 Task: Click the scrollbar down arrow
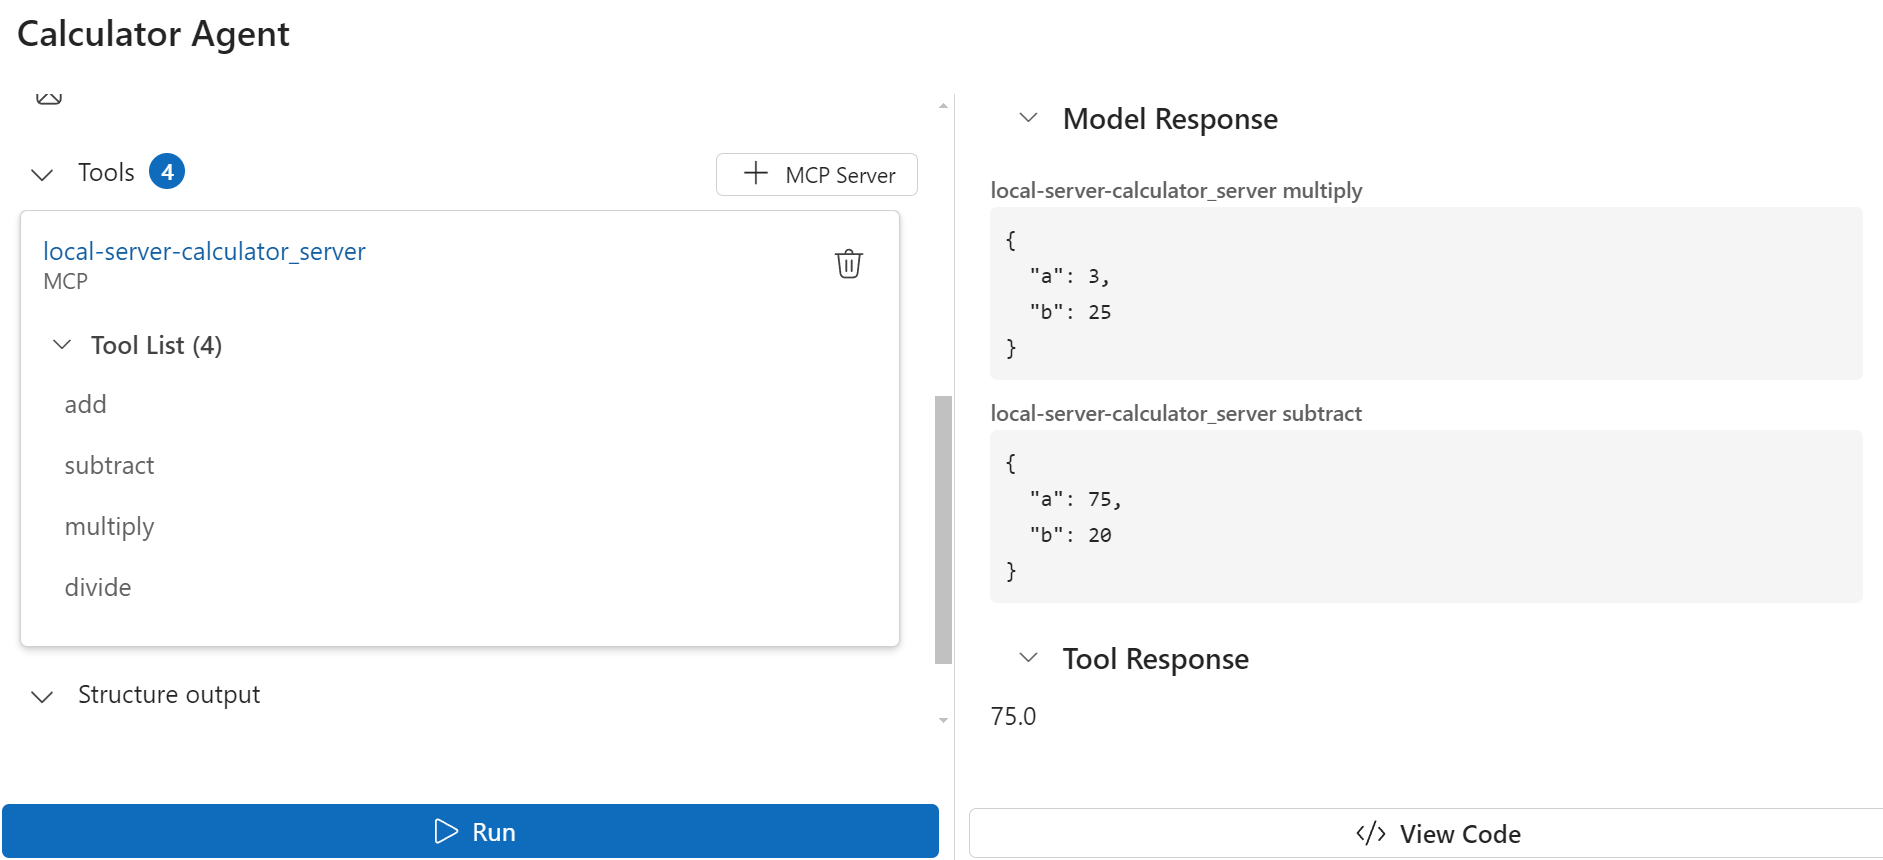coord(943,720)
